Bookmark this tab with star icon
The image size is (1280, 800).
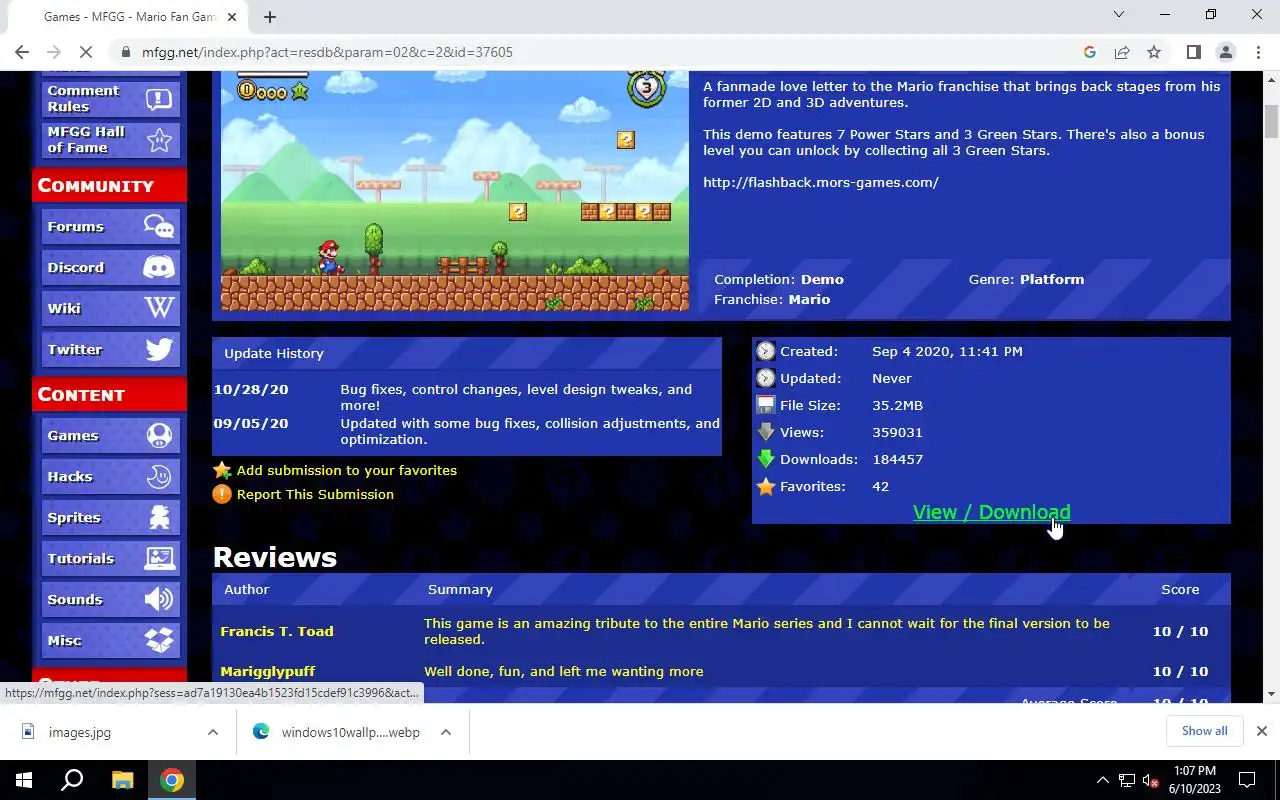coord(1154,52)
